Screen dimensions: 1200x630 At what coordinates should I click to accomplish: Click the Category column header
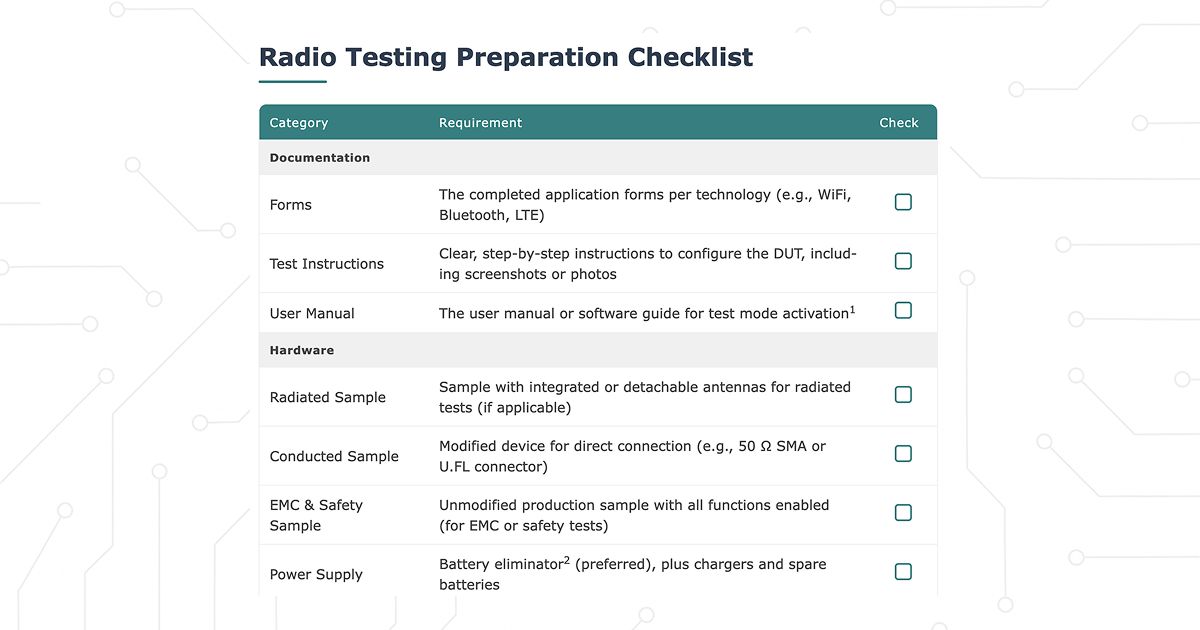[x=298, y=122]
